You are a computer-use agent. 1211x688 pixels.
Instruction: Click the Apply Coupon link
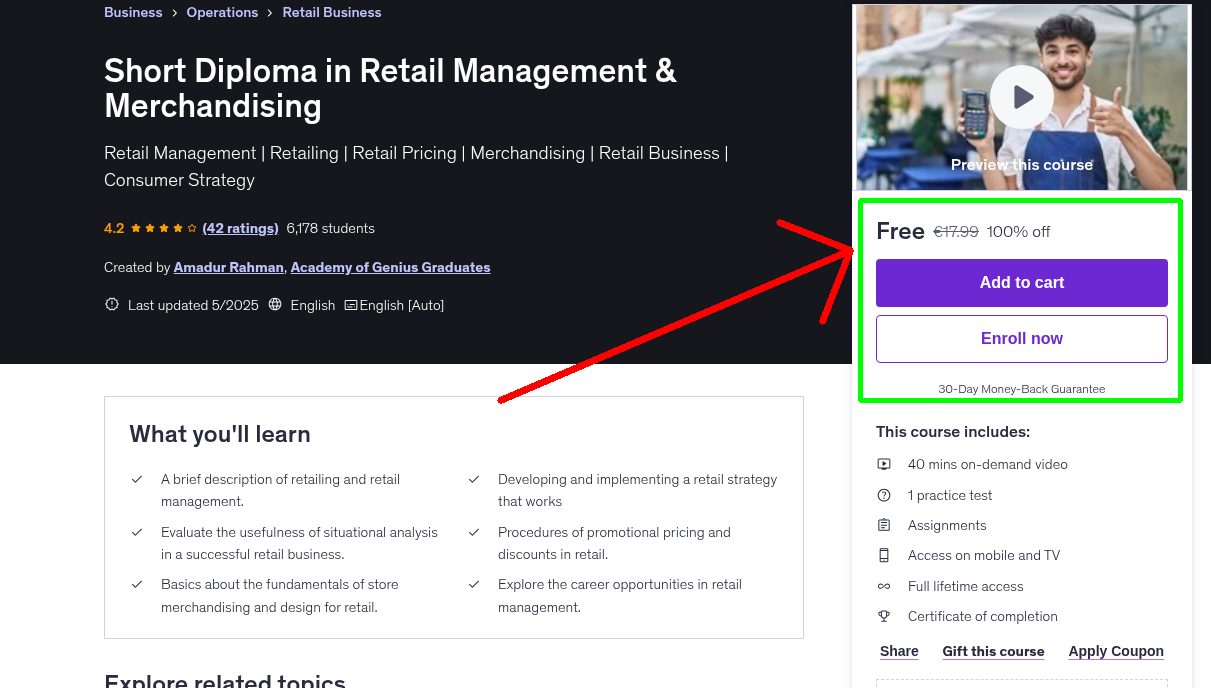(1115, 651)
